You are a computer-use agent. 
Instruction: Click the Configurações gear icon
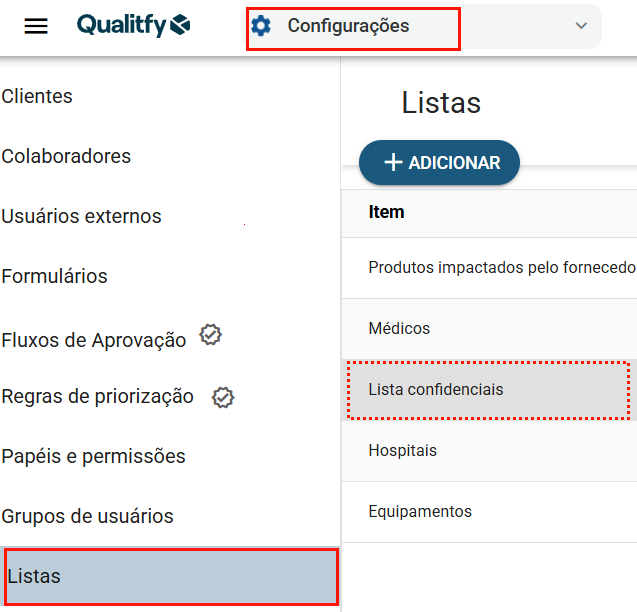tap(261, 26)
